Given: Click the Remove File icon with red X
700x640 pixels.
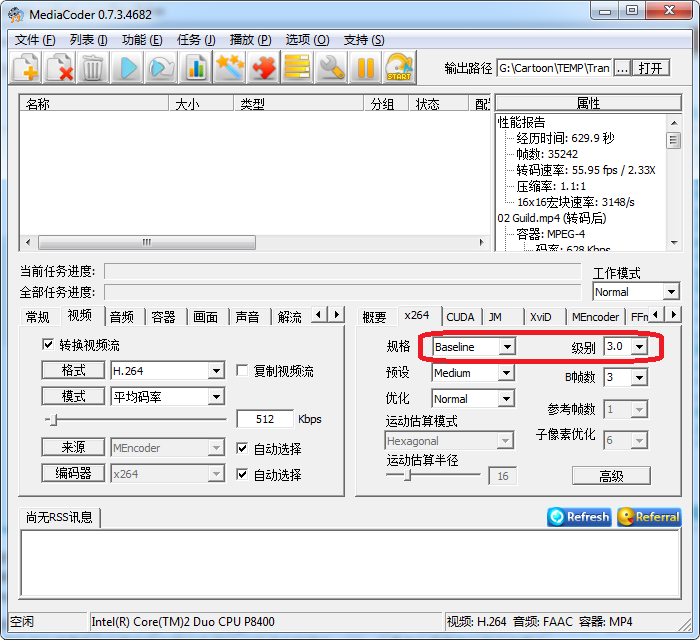Looking at the screenshot, I should click(x=60, y=68).
